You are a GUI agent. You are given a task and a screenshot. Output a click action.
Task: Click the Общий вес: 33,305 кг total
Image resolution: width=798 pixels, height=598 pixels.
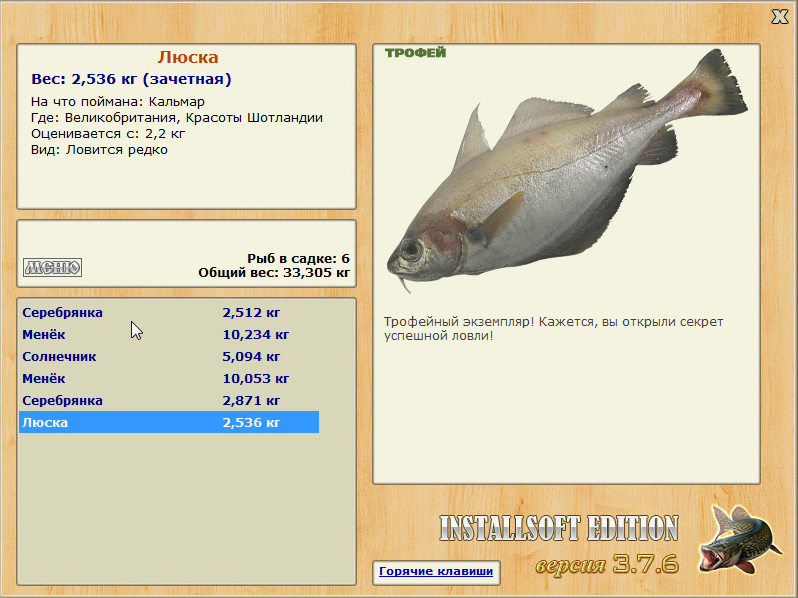click(274, 273)
